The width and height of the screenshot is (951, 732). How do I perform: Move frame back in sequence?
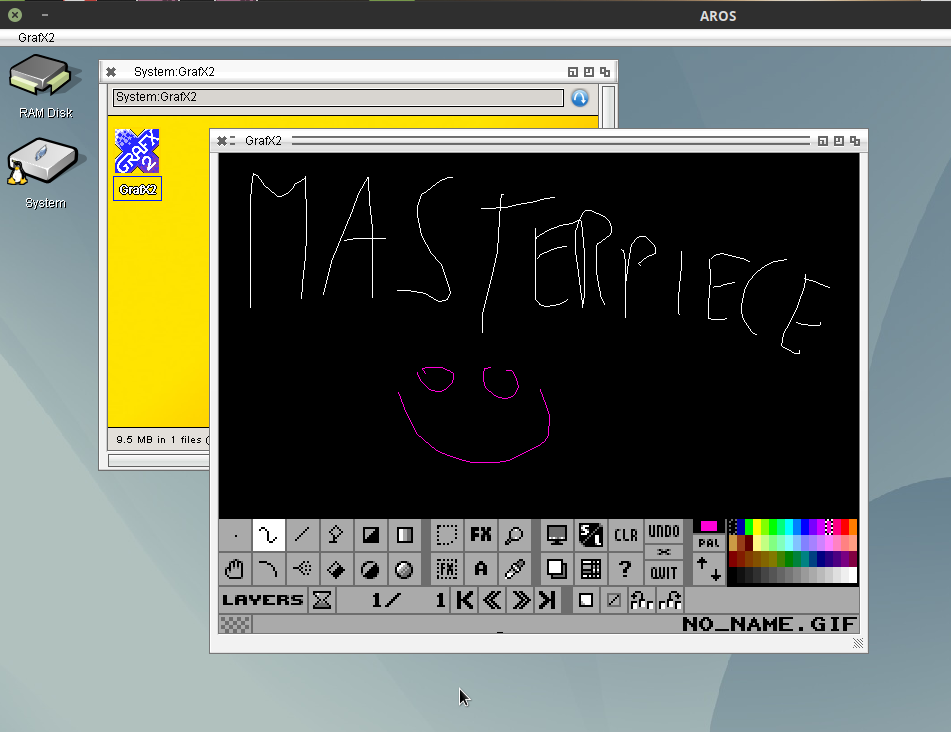tap(642, 600)
